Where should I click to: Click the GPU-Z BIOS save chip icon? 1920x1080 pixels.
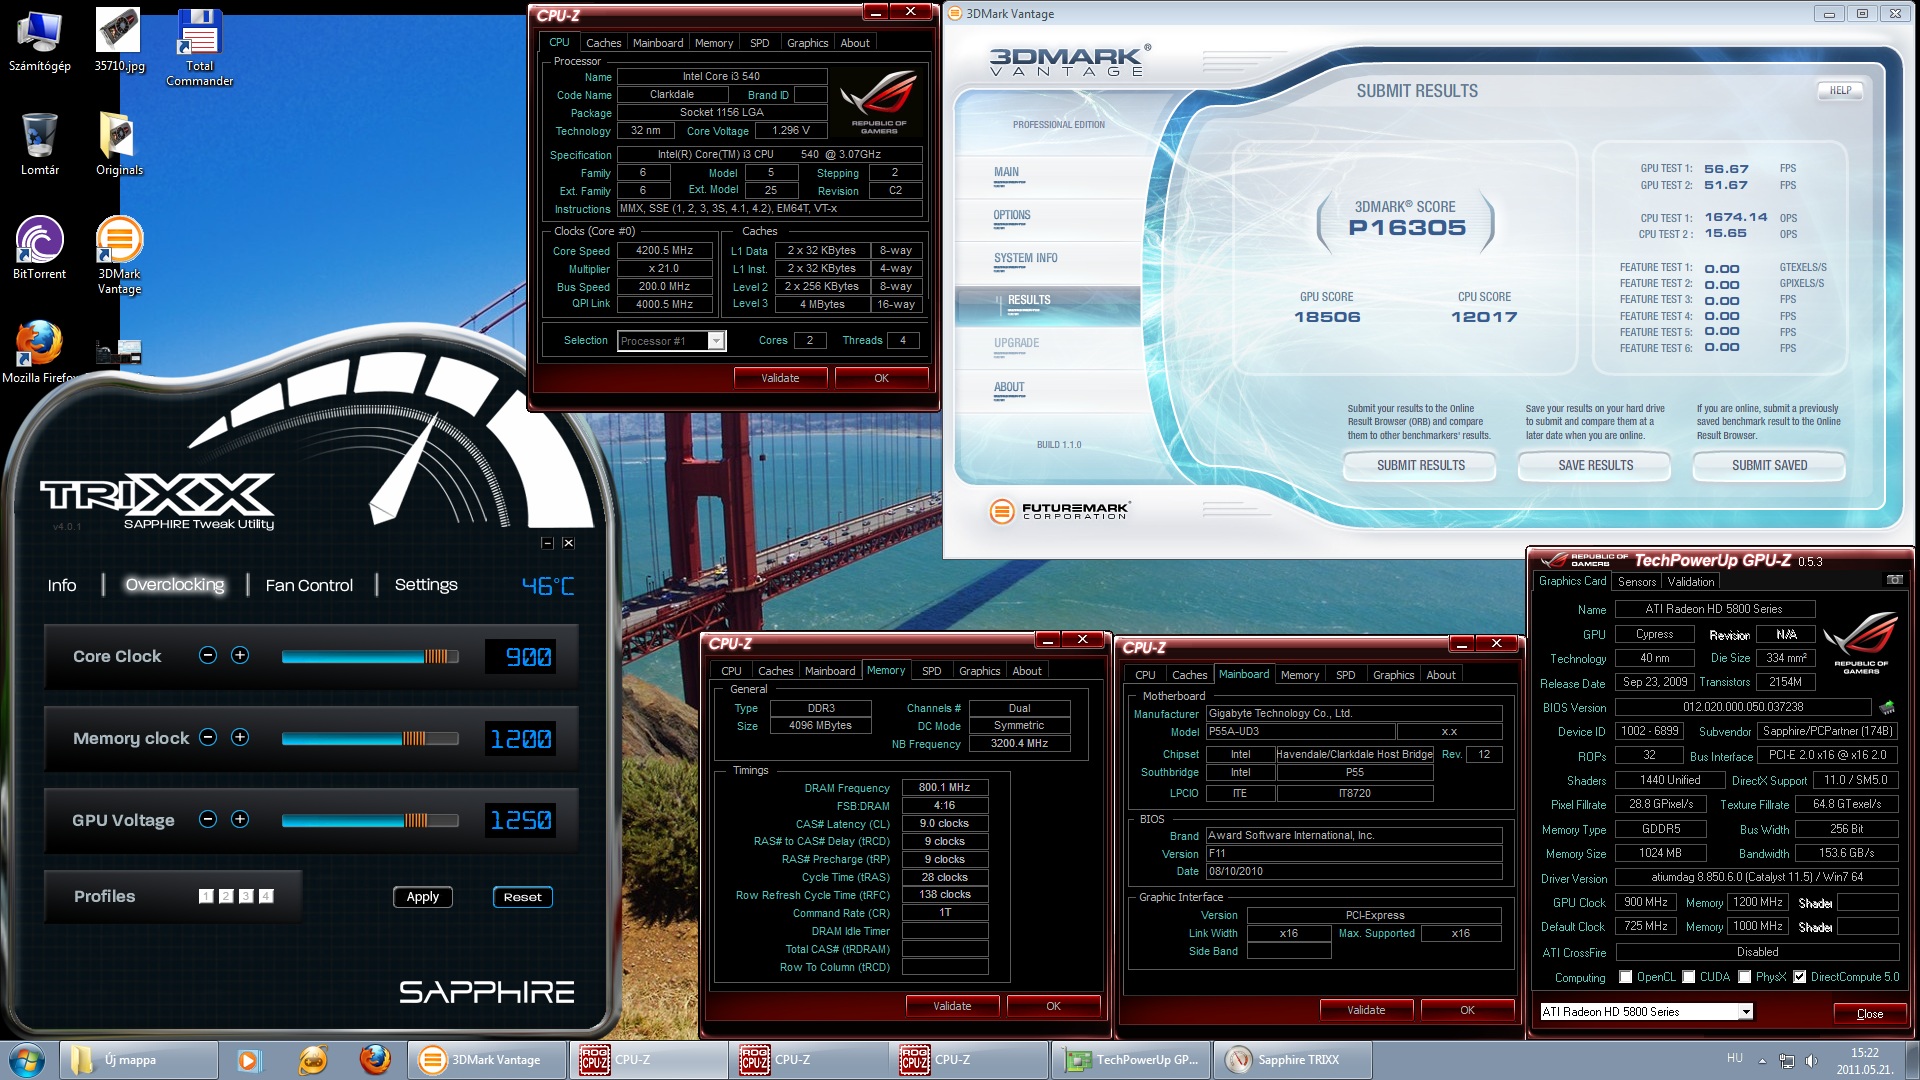coord(1887,707)
